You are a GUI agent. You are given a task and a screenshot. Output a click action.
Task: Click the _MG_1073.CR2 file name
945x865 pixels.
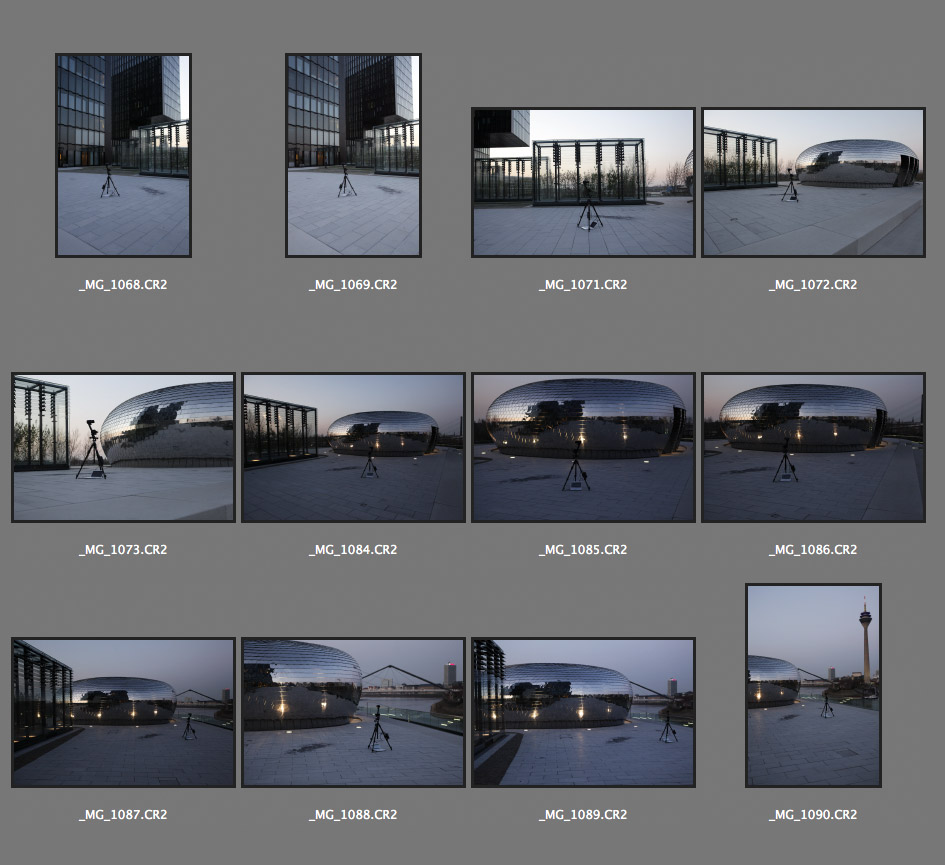tap(123, 550)
